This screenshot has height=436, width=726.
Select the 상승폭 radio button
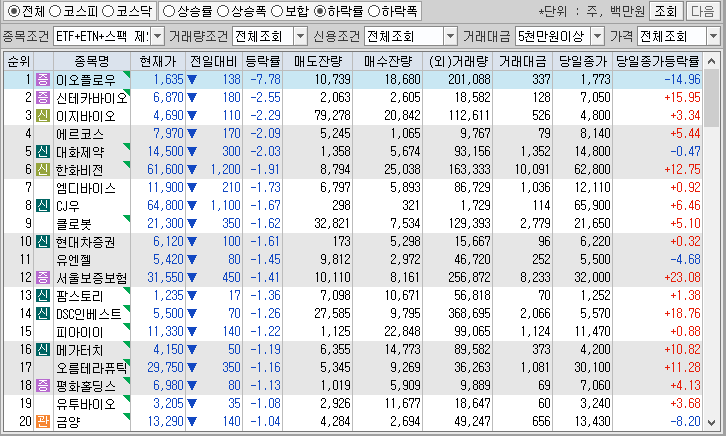coord(223,11)
